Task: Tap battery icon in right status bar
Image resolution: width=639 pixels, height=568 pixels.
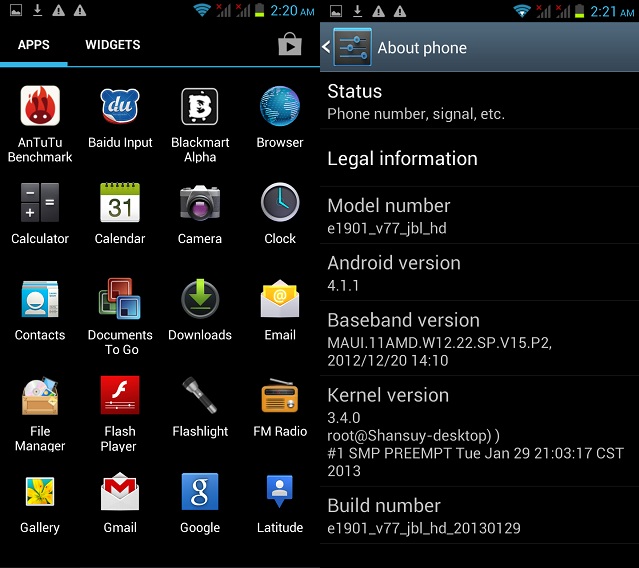Action: click(x=579, y=11)
